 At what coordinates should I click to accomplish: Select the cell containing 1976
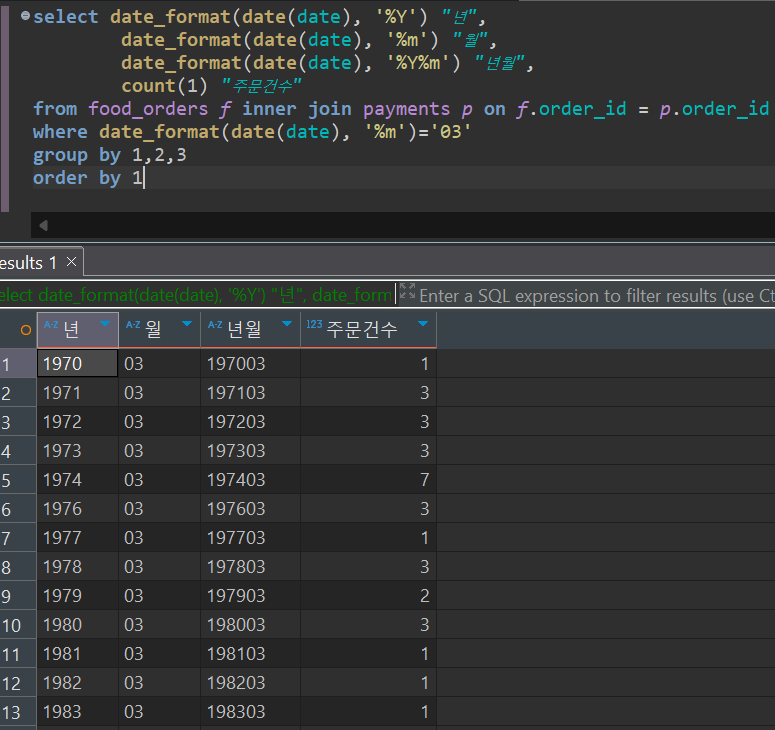(x=78, y=509)
